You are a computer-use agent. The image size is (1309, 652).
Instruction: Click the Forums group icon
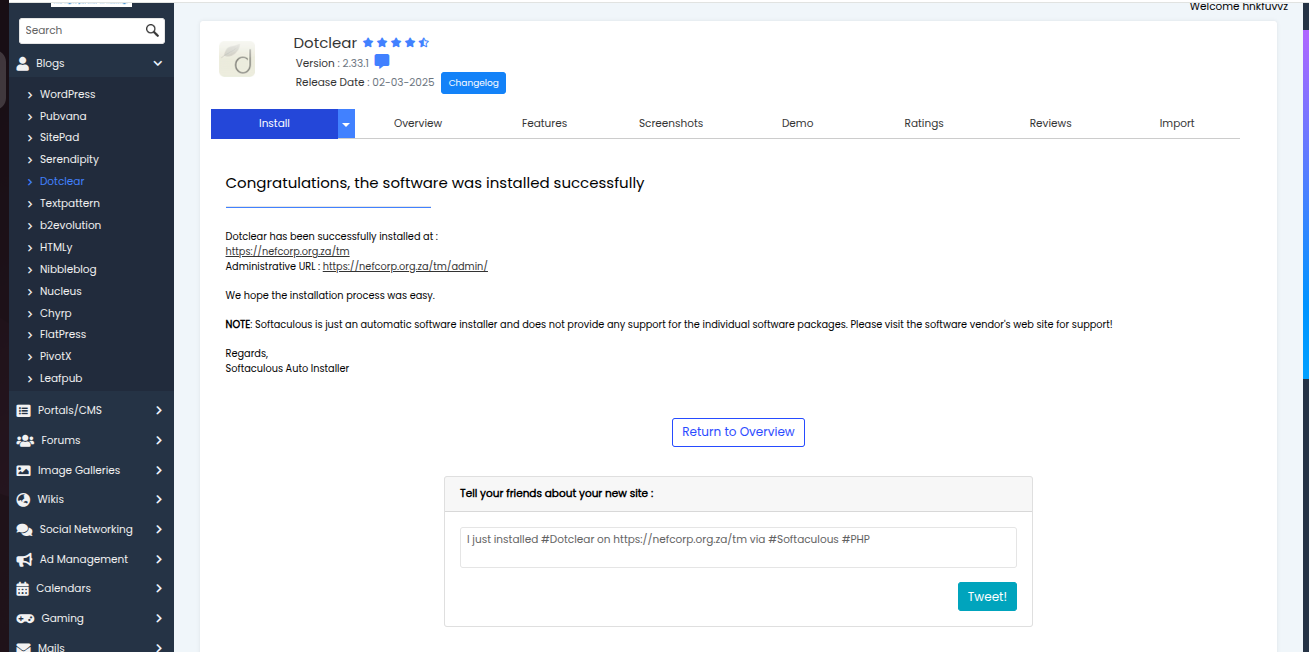(25, 440)
